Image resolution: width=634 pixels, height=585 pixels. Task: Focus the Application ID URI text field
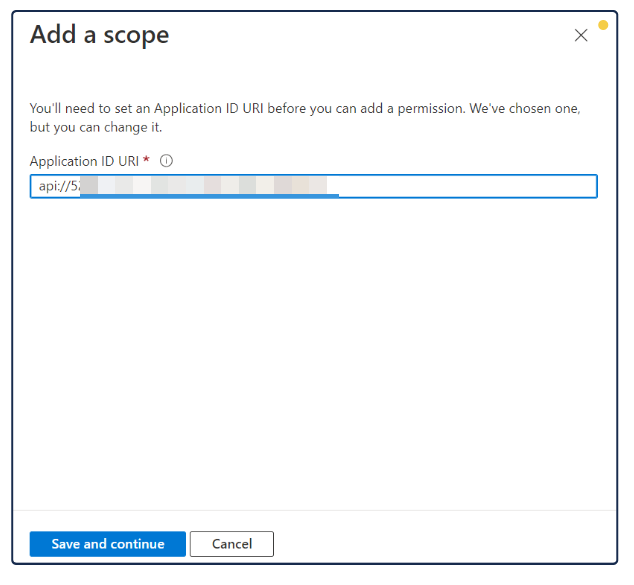pos(450,186)
